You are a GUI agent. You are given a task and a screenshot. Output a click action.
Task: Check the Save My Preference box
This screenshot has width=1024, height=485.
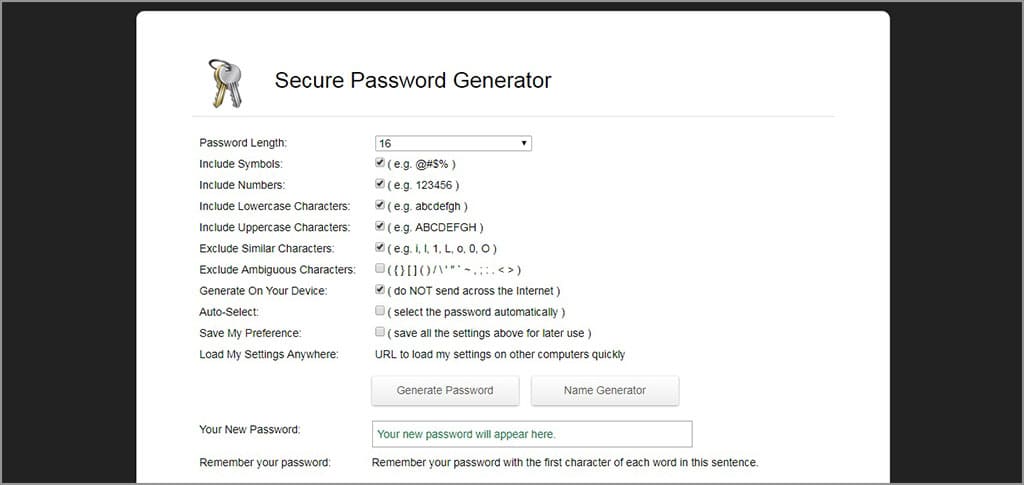click(x=380, y=332)
